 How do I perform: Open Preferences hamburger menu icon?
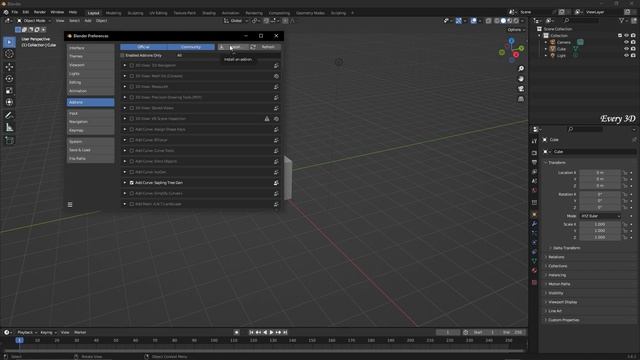tap(70, 204)
